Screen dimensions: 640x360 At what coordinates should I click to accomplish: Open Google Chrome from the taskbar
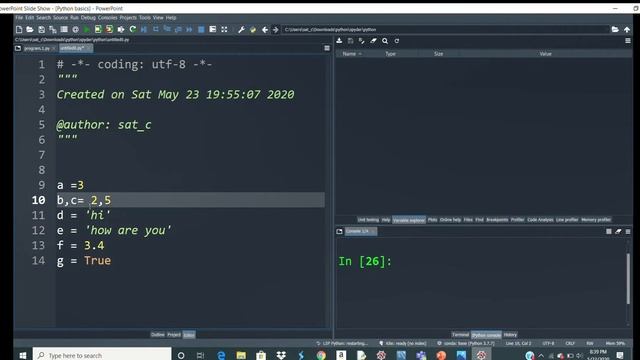point(321,355)
